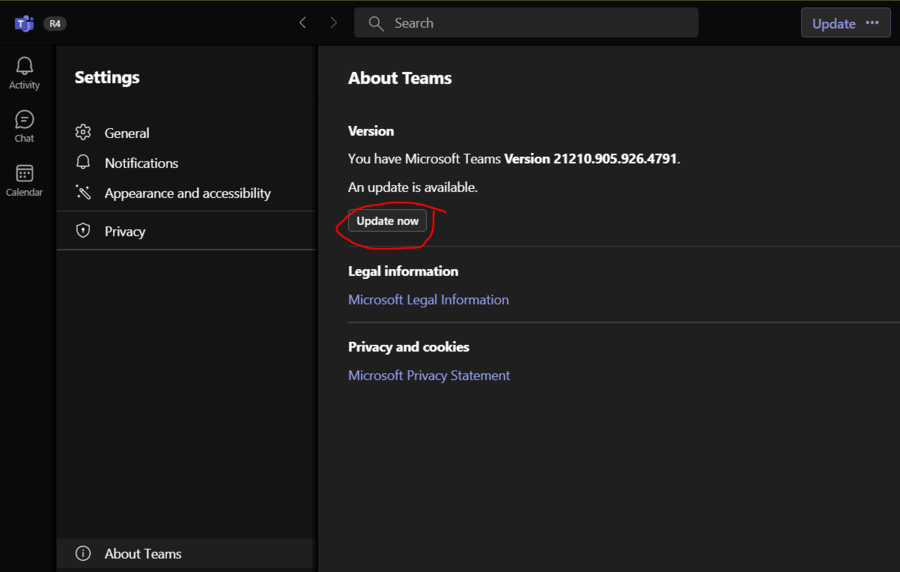Click into the Search input field

pos(540,23)
